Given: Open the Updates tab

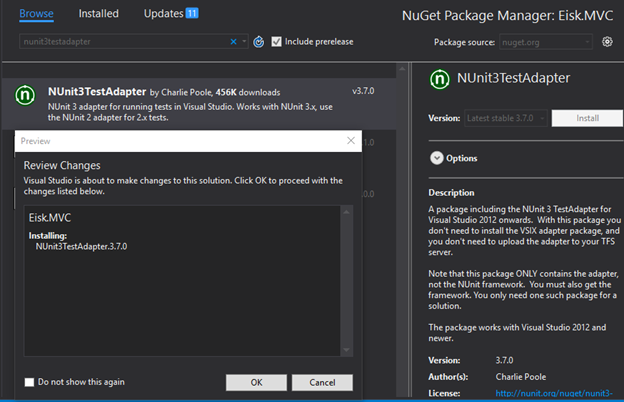Looking at the screenshot, I should coord(164,14).
